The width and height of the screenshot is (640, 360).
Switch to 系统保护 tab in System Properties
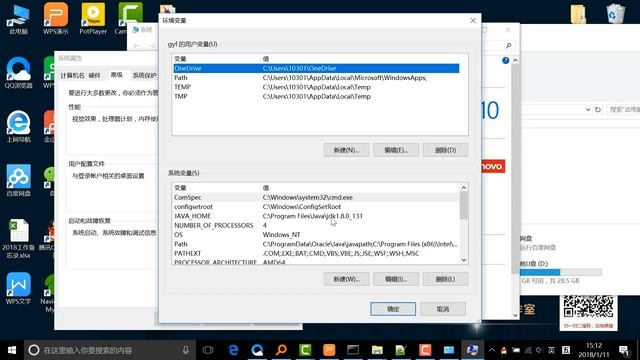click(144, 76)
